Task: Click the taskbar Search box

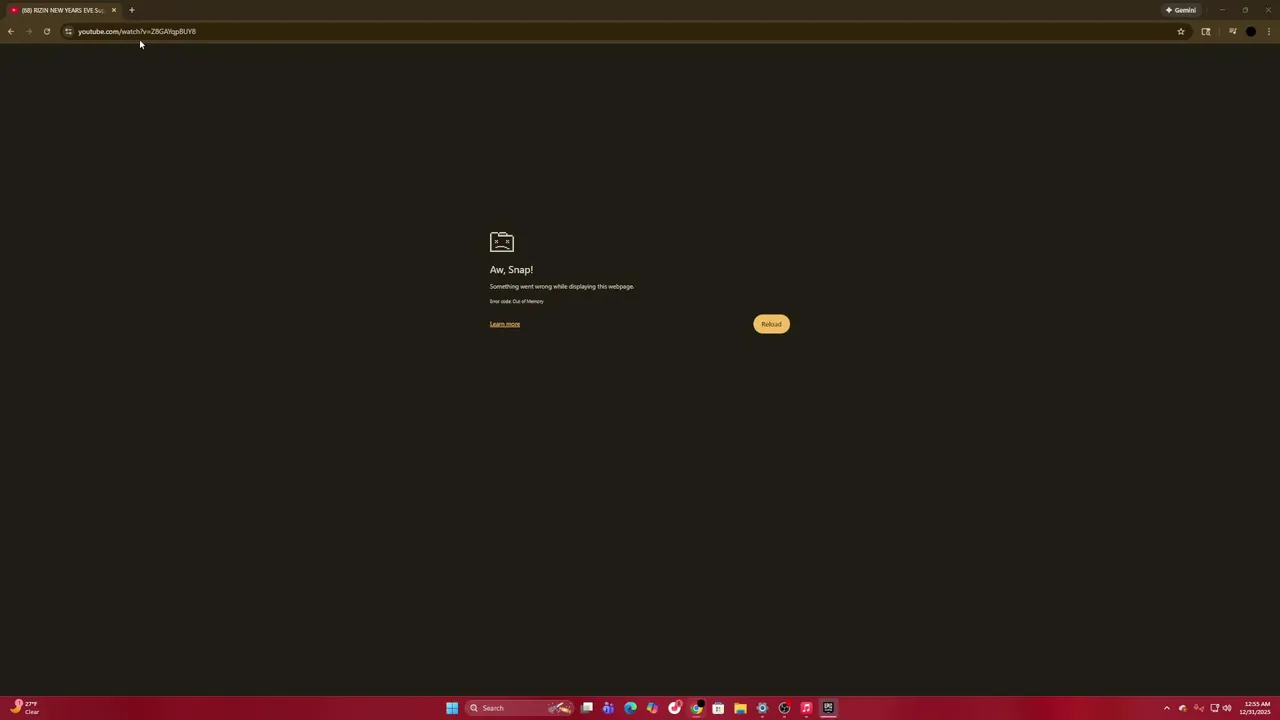Action: [x=520, y=708]
